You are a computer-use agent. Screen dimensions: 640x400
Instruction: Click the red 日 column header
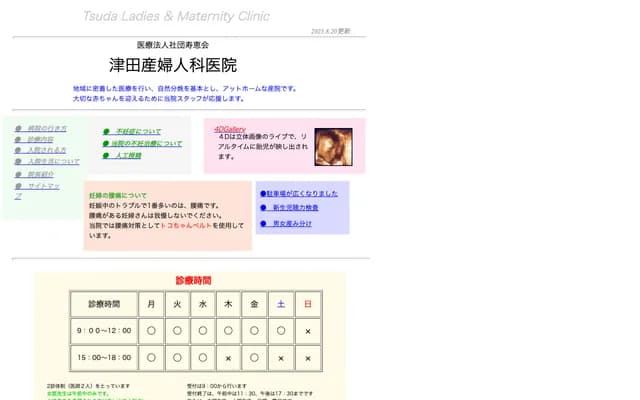[x=308, y=304]
